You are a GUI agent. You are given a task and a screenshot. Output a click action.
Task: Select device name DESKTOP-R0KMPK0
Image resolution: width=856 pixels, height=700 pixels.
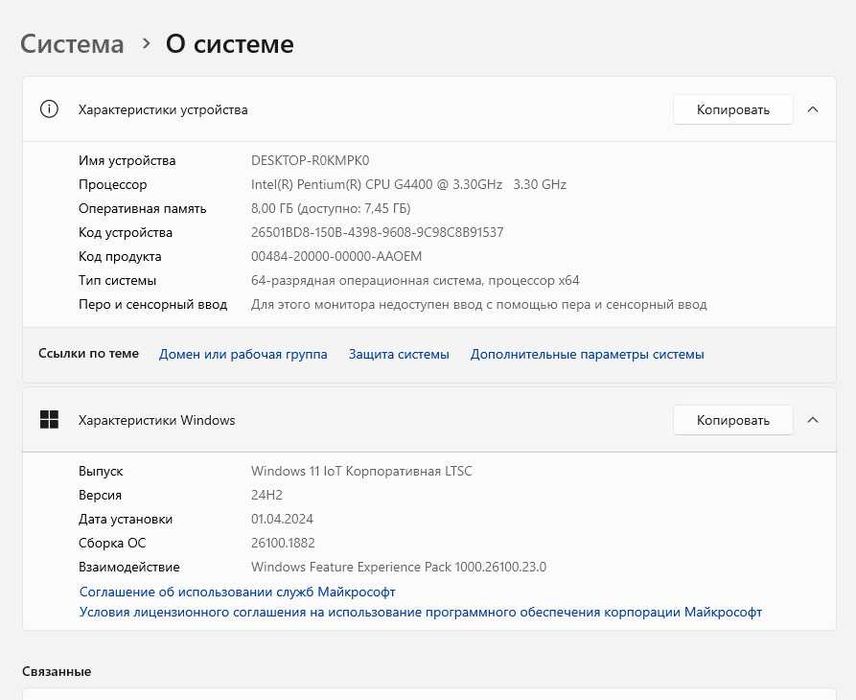[x=310, y=161]
